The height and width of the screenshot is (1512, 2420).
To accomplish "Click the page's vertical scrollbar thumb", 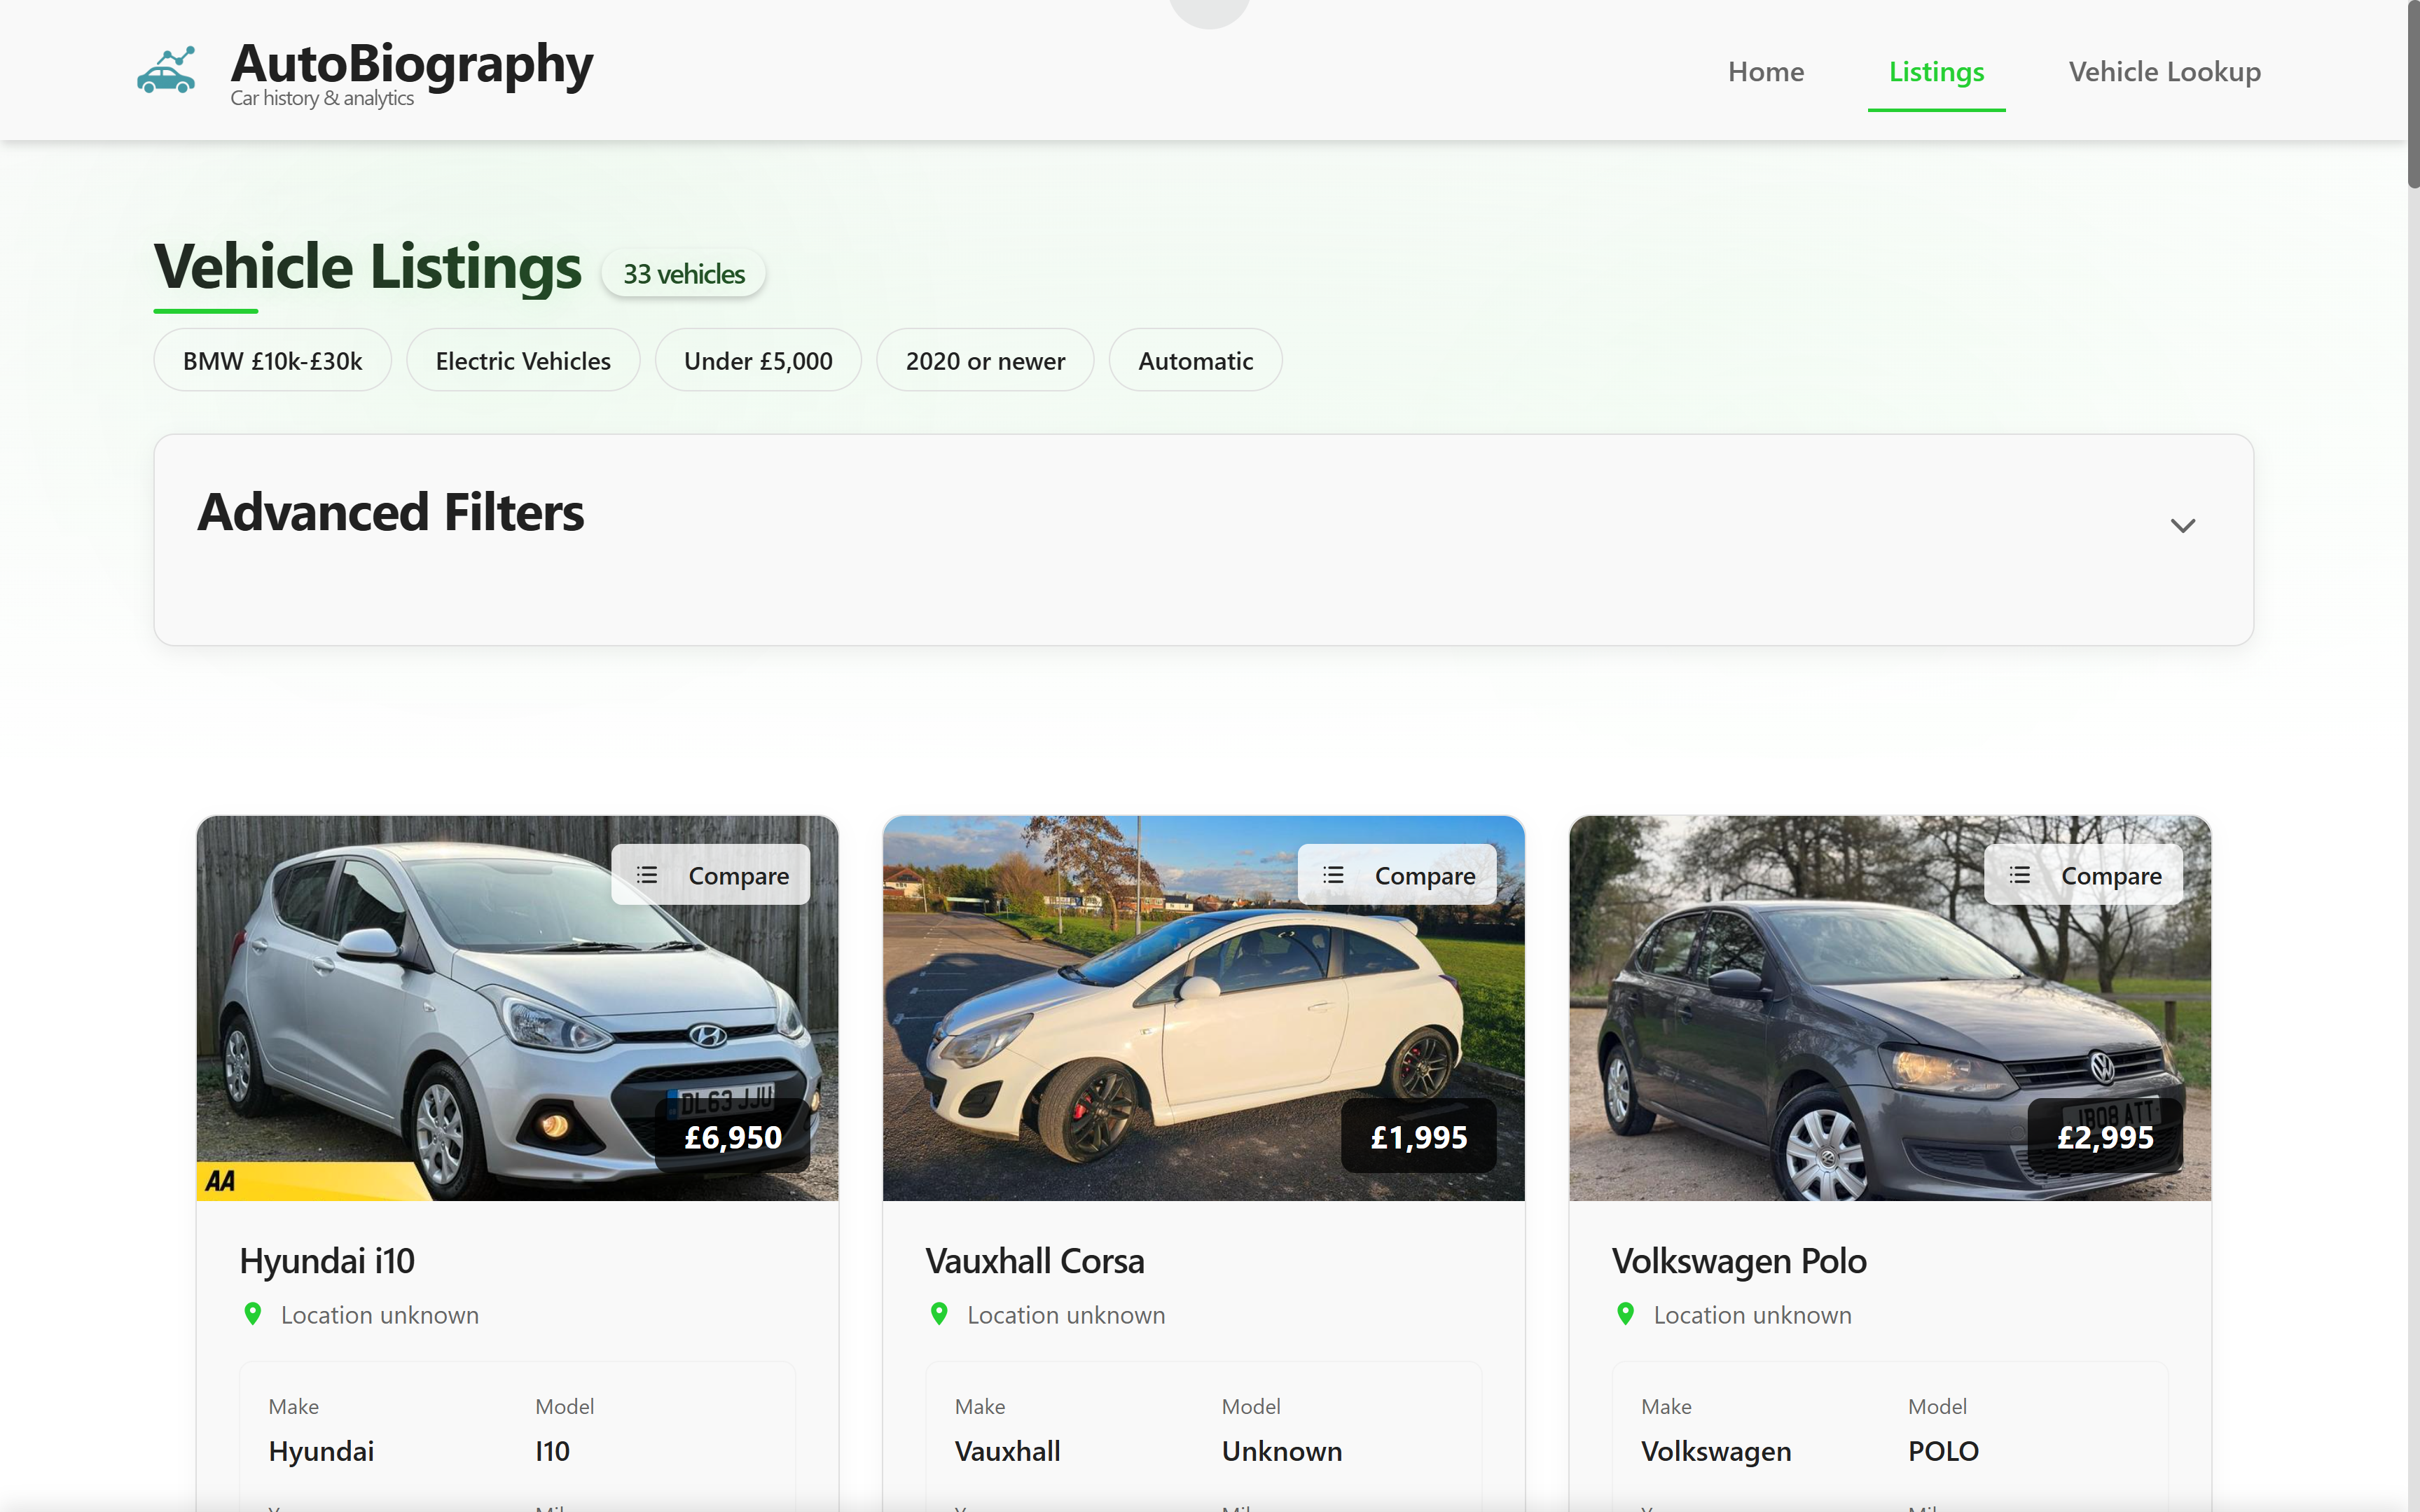I will point(2412,95).
